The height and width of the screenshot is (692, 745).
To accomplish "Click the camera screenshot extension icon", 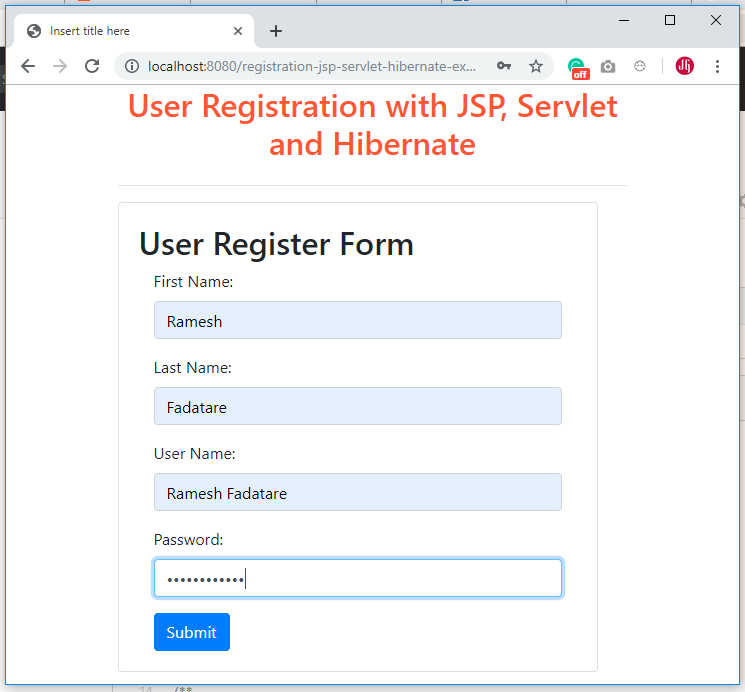I will click(x=608, y=67).
